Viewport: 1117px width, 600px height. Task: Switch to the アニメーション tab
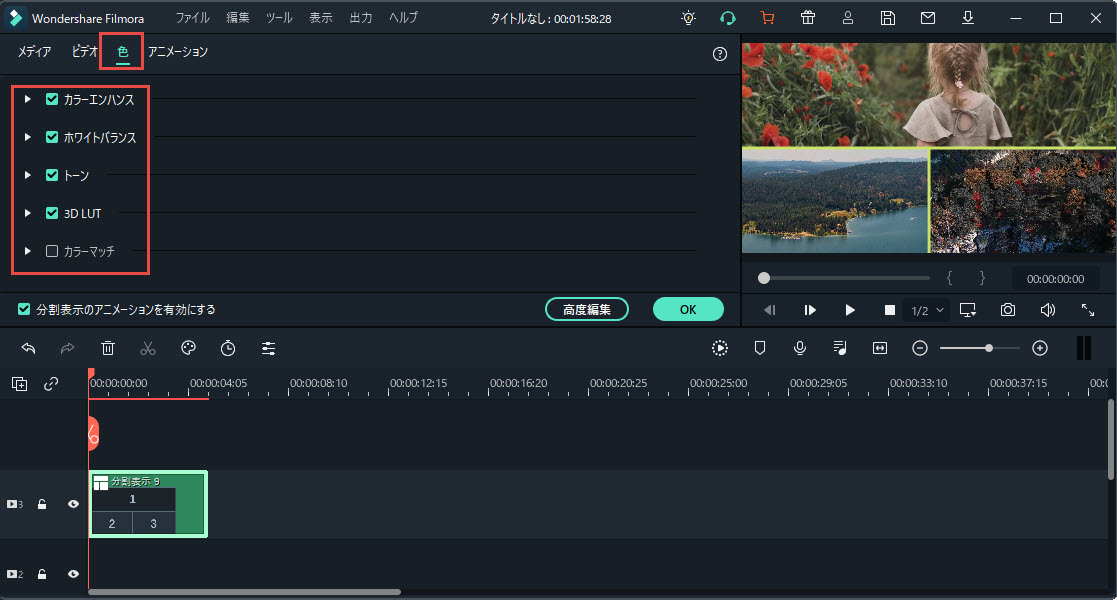tap(177, 51)
